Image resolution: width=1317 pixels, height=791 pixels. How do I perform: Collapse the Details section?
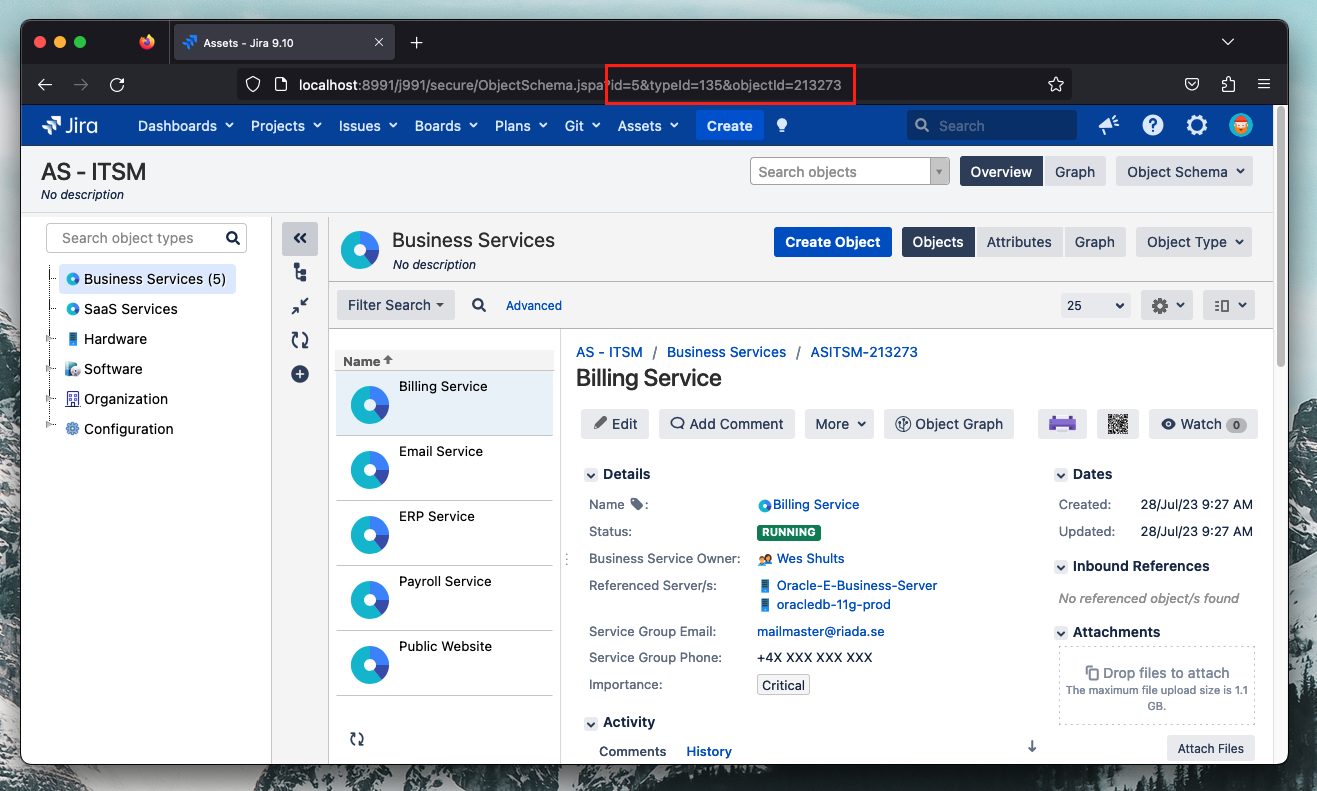click(x=590, y=474)
